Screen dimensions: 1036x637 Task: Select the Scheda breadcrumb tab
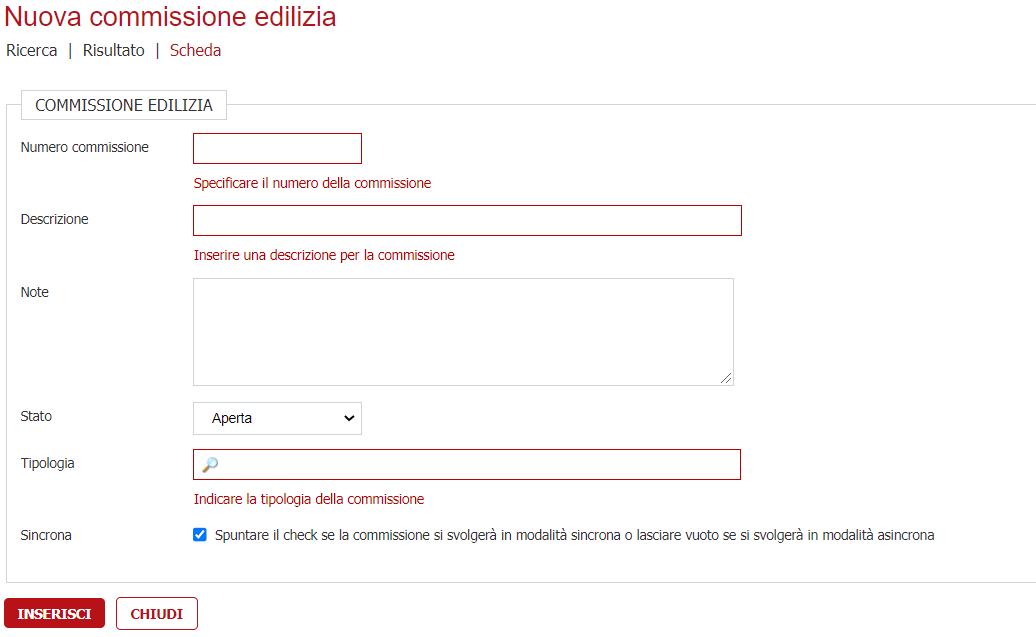(x=195, y=50)
